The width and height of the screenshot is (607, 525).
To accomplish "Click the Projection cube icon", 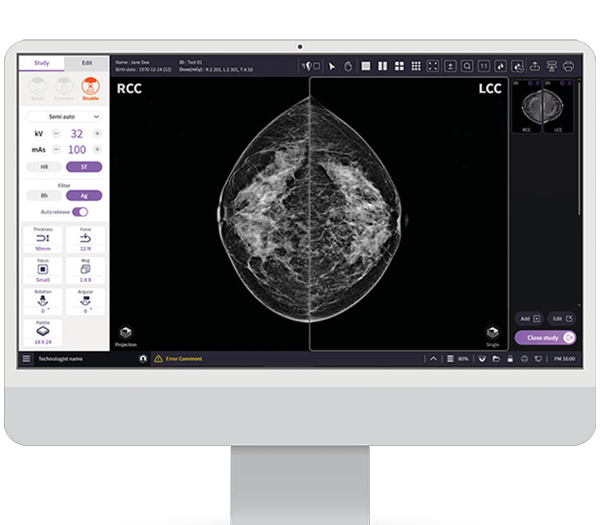I will [x=126, y=334].
